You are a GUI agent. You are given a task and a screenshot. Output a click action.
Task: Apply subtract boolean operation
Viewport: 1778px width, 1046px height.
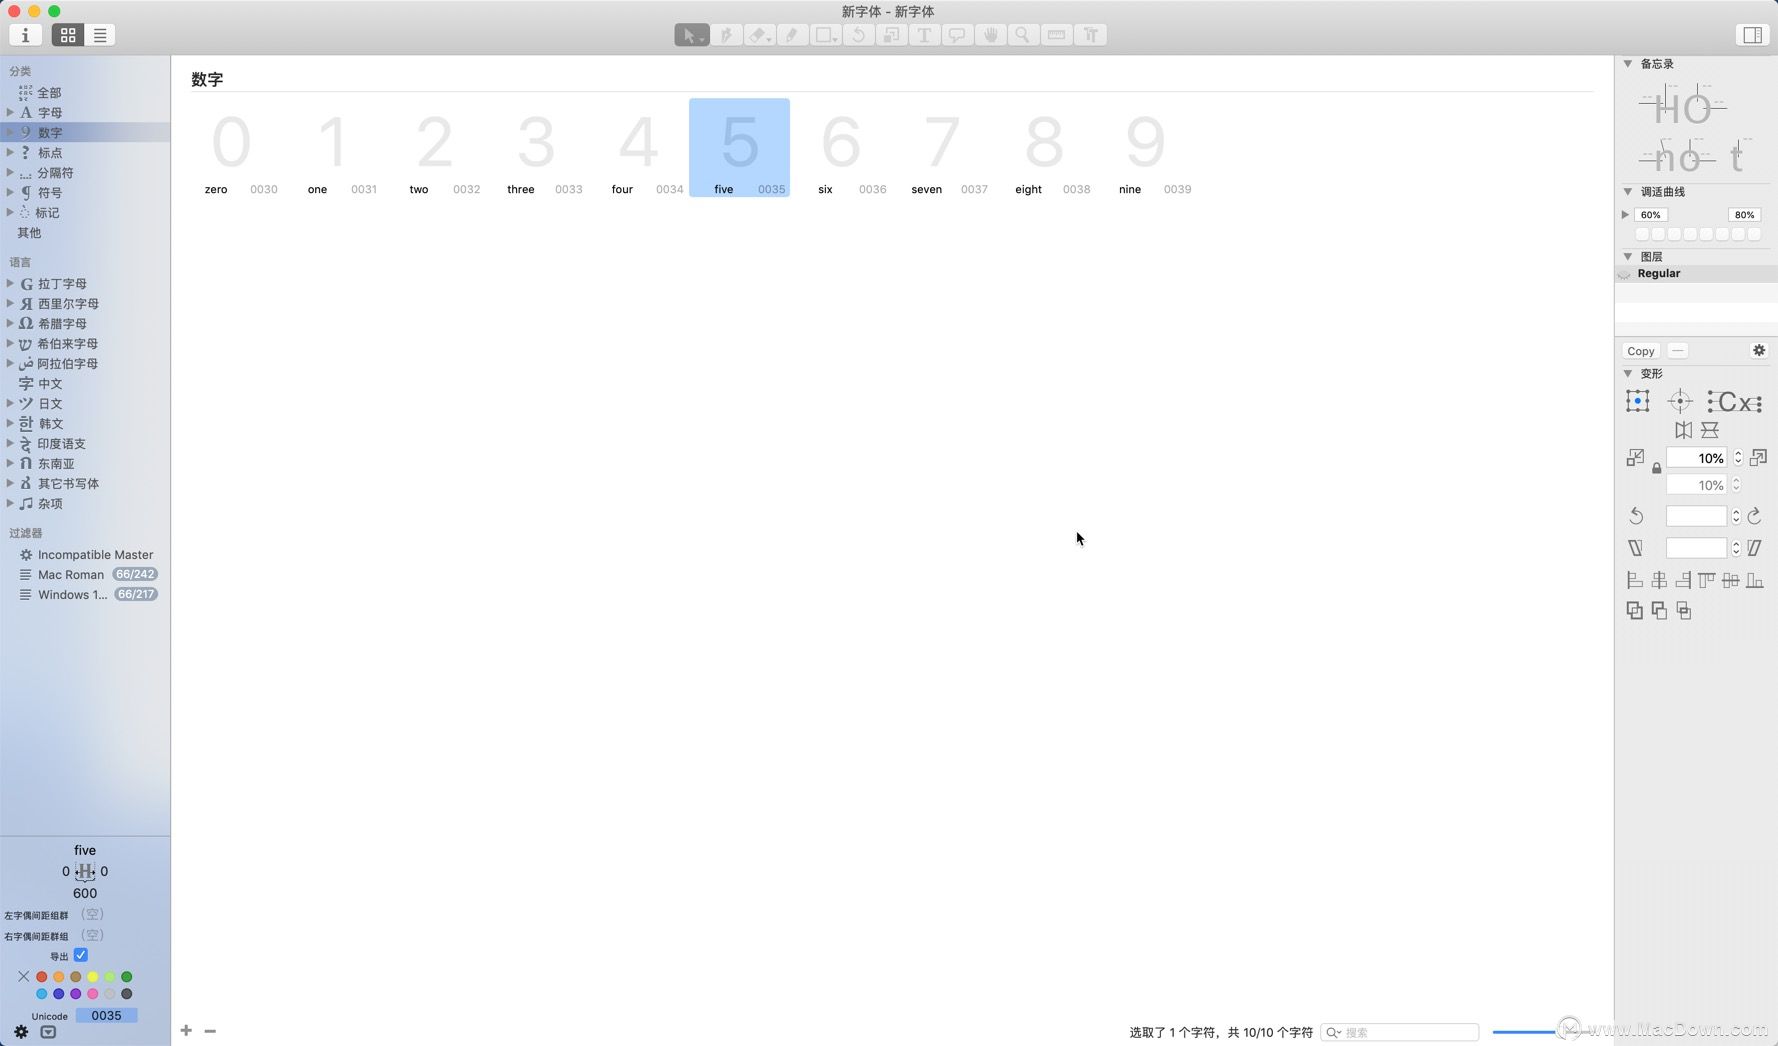[x=1659, y=610]
